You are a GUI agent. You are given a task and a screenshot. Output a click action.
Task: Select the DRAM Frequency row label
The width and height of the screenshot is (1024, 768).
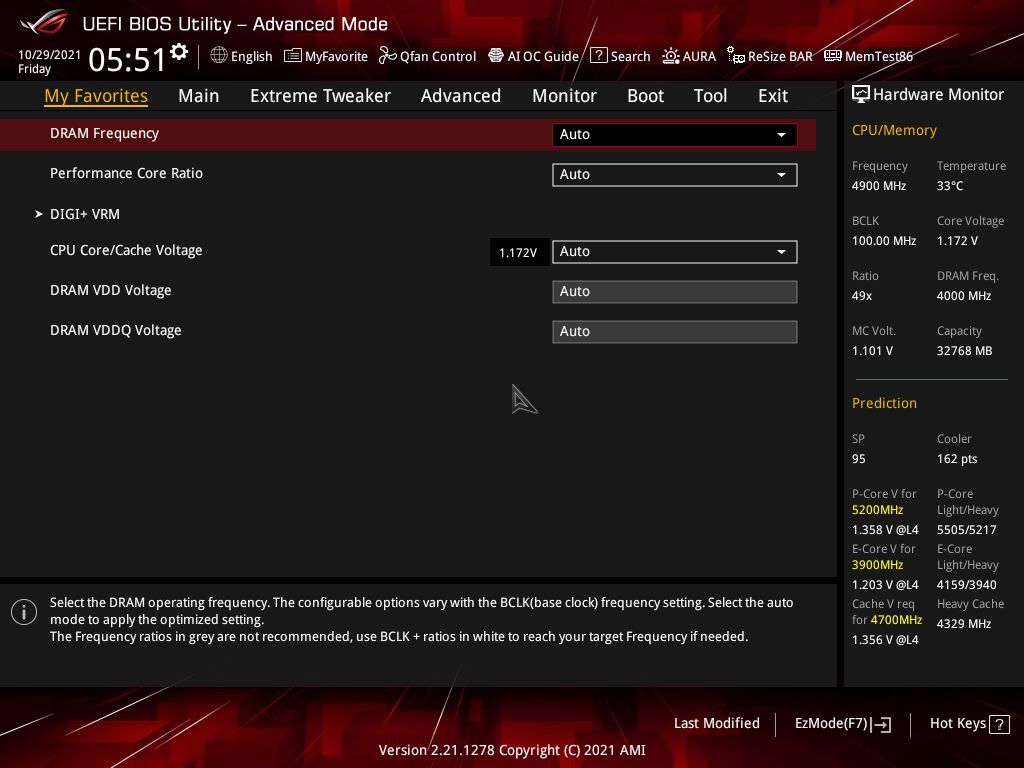point(104,133)
